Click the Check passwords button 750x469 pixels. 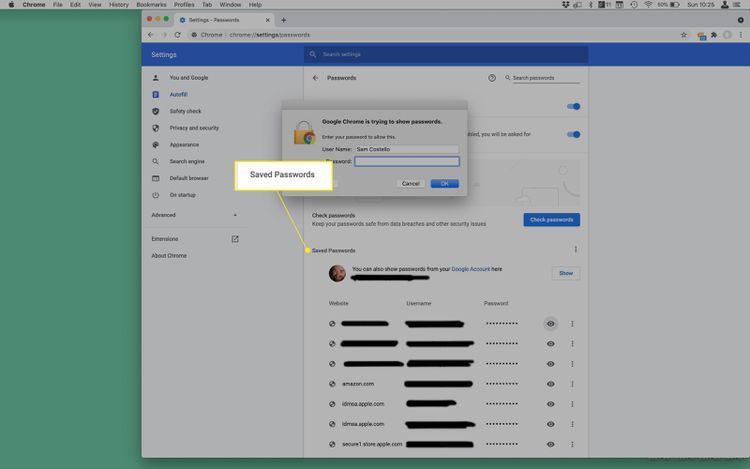tap(551, 219)
